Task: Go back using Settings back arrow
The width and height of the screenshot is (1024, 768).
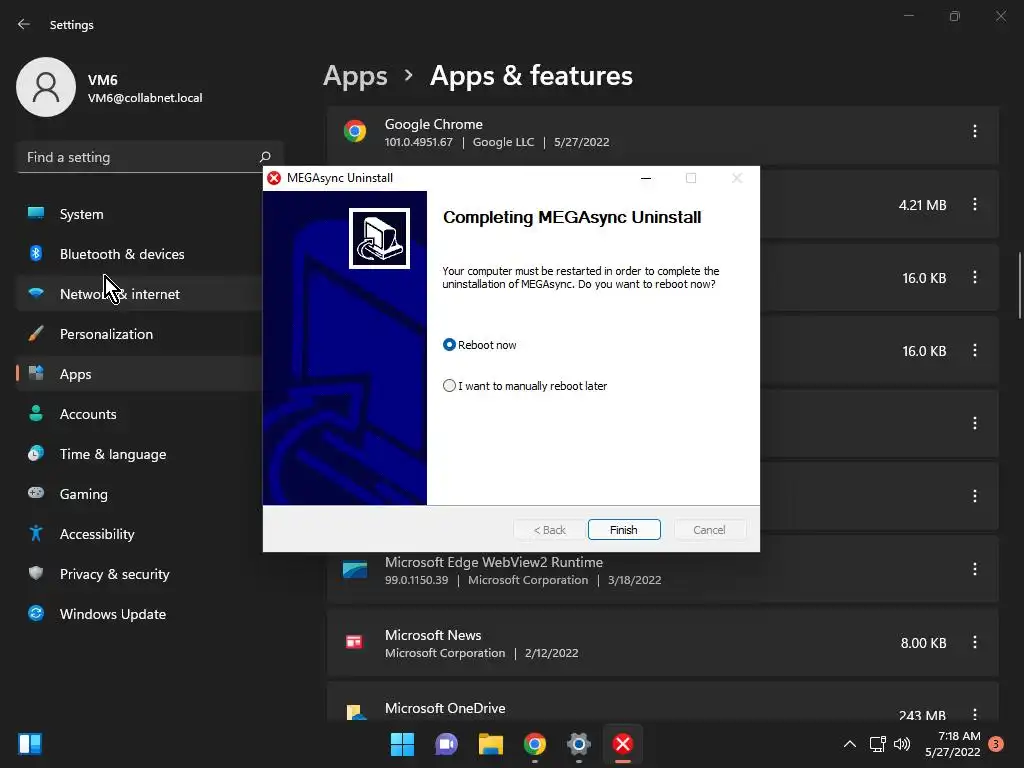Action: tap(24, 24)
